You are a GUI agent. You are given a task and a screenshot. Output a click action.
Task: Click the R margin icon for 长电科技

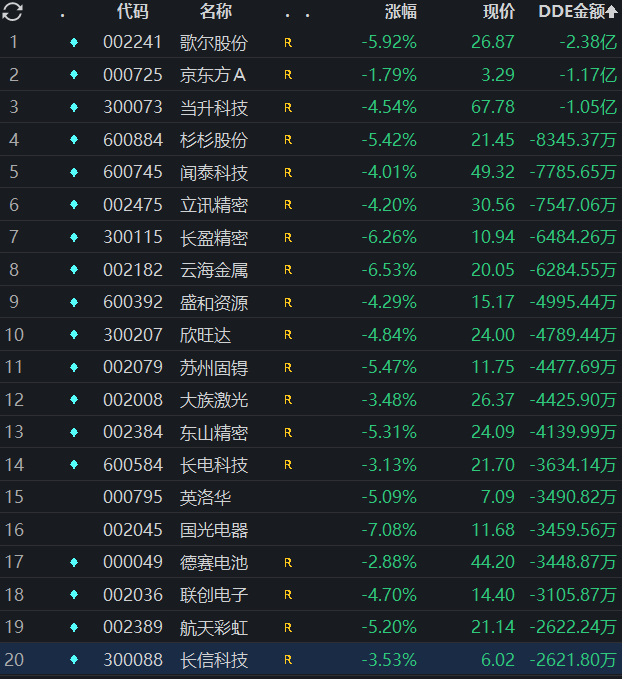coord(288,465)
